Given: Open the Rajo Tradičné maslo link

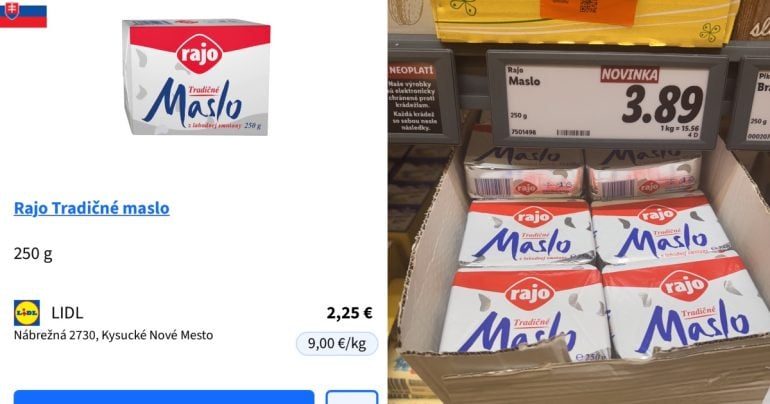Looking at the screenshot, I should pyautogui.click(x=91, y=208).
